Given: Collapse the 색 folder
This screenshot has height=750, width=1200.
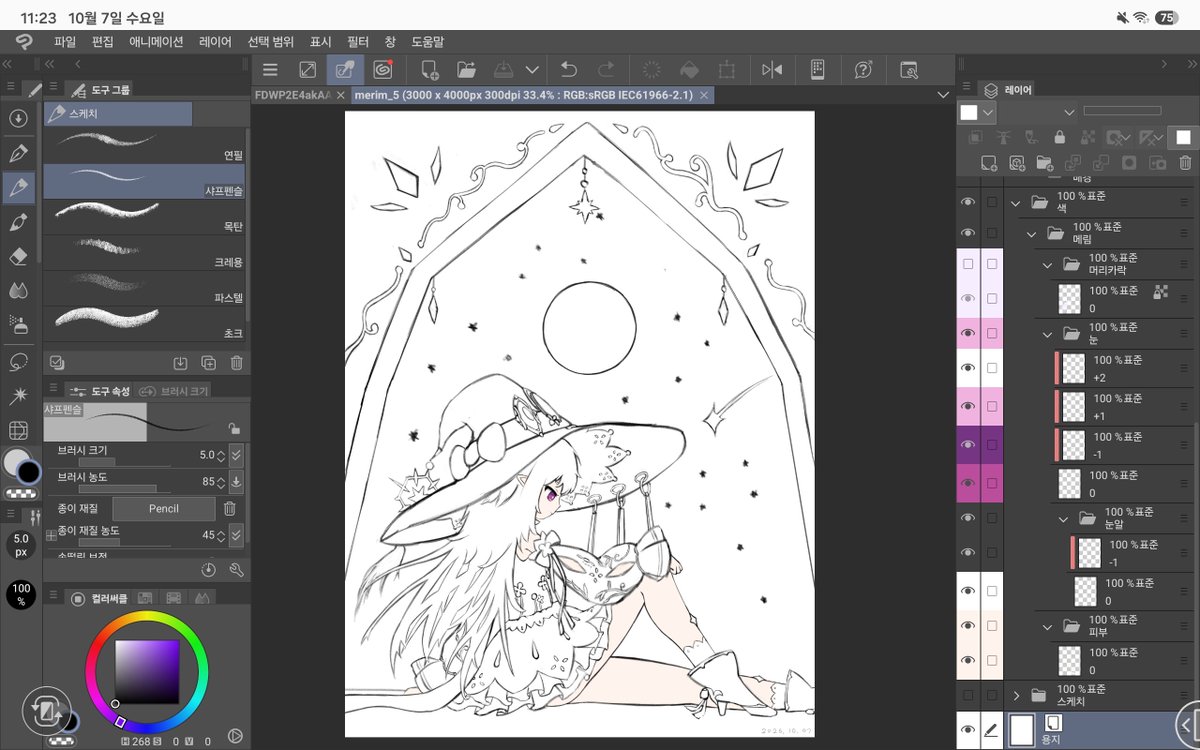Looking at the screenshot, I should pos(1016,202).
